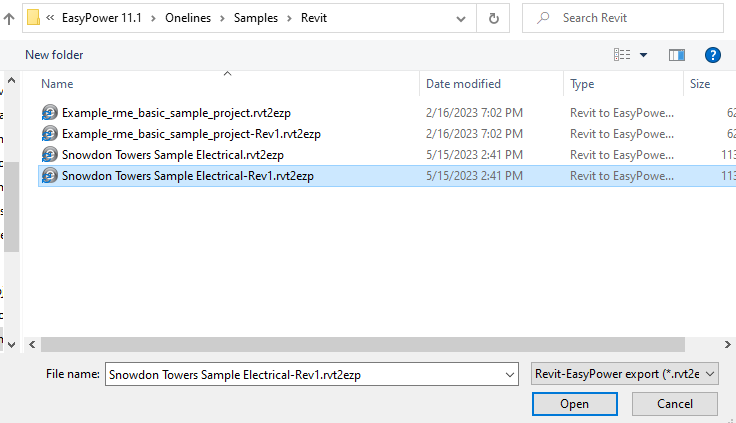Click icon of Example_rme_basic_sample_project-Rev1 file
Image resolution: width=736 pixels, height=423 pixels.
50,133
